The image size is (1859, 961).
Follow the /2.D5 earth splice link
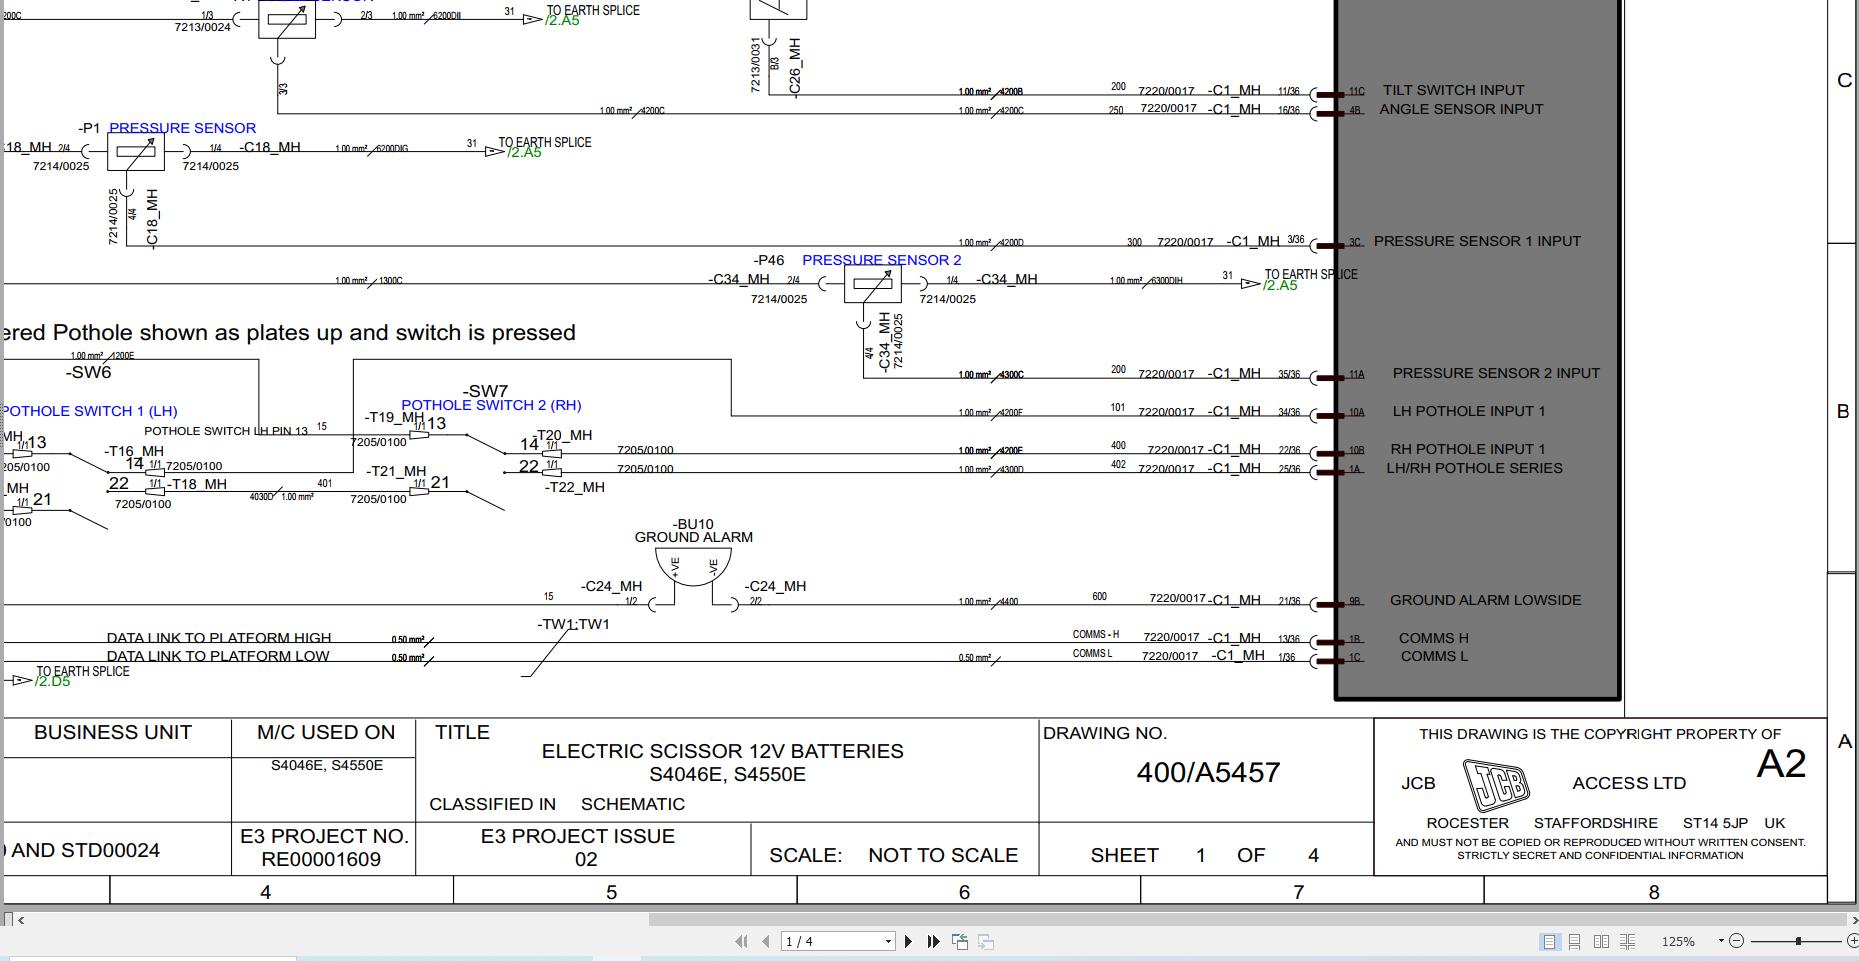(x=53, y=682)
